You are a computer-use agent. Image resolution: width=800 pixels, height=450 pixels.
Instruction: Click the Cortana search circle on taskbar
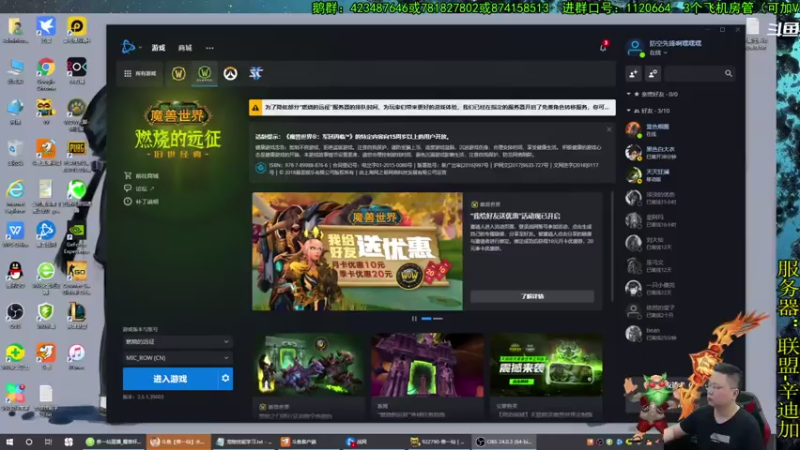pos(29,442)
